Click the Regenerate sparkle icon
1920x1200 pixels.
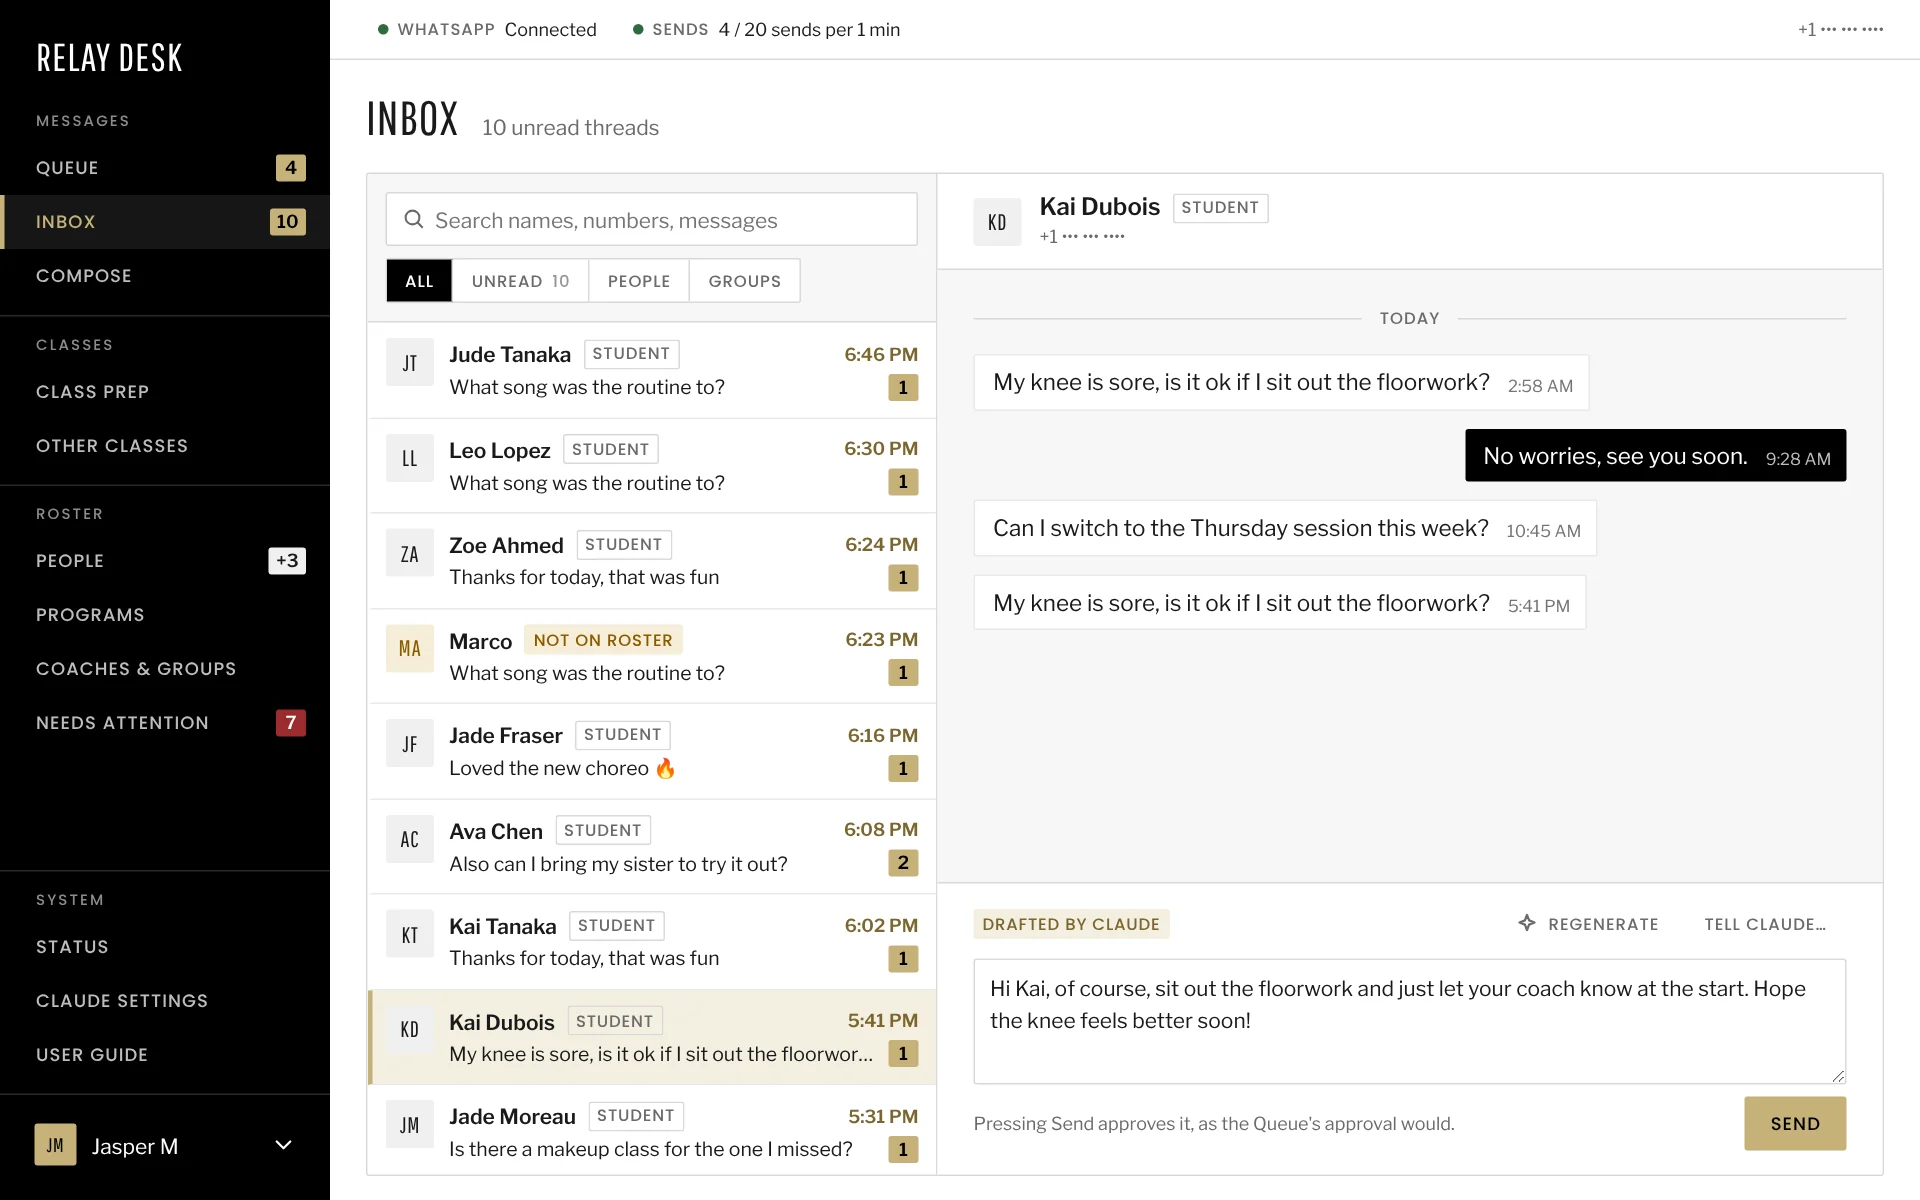(1527, 923)
